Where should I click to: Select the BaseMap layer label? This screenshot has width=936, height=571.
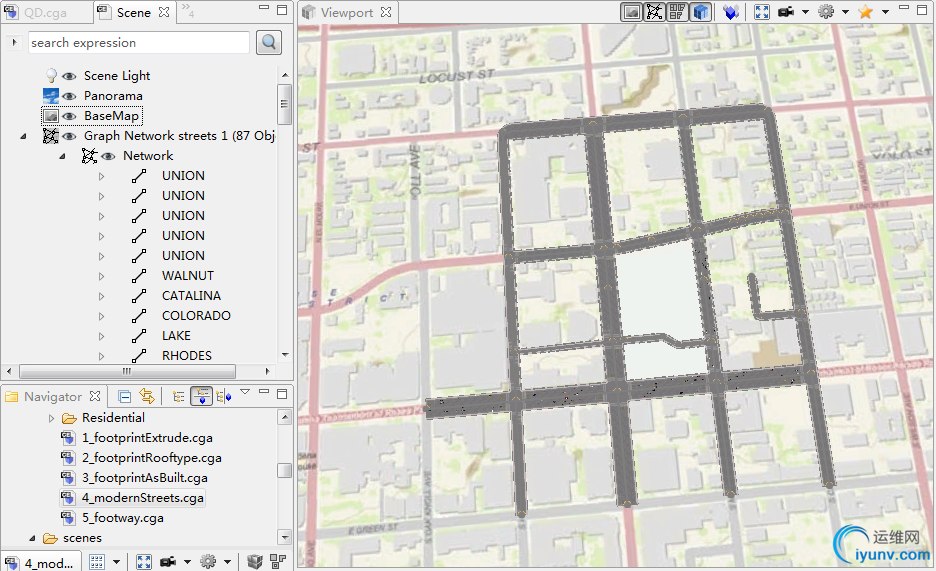[x=111, y=116]
